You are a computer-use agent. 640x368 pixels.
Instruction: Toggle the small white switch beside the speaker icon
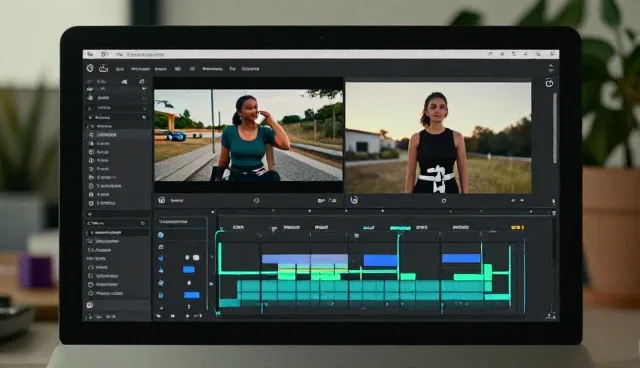click(196, 257)
